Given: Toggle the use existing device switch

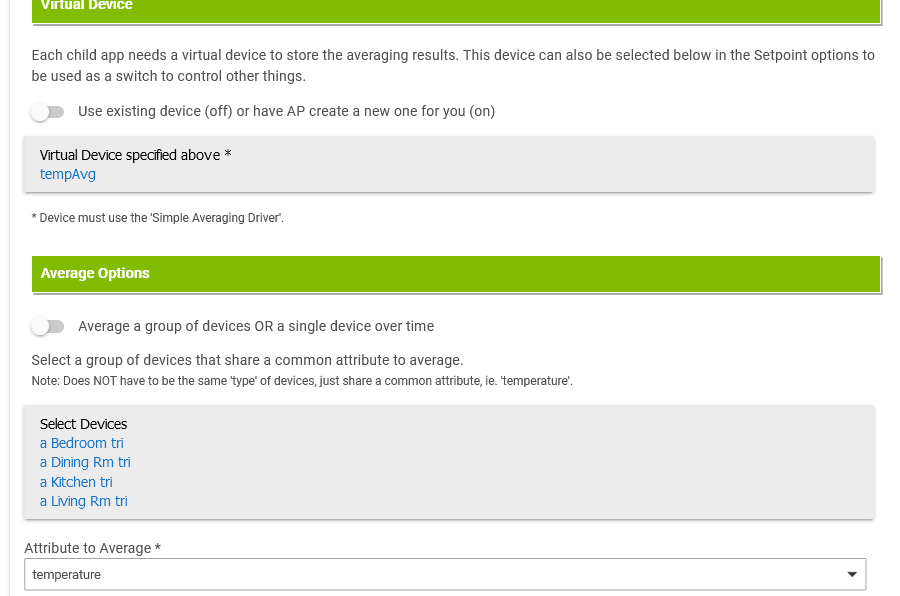Looking at the screenshot, I should tap(48, 111).
